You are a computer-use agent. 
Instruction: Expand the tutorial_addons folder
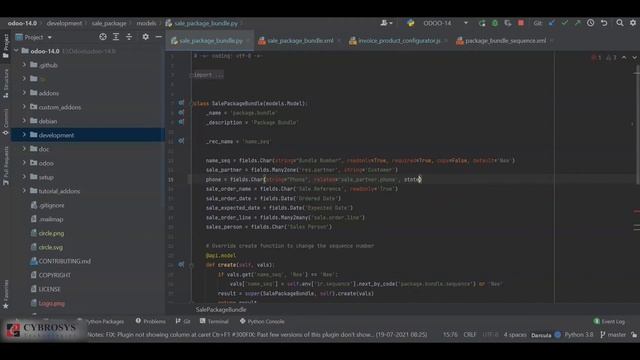coord(24,191)
